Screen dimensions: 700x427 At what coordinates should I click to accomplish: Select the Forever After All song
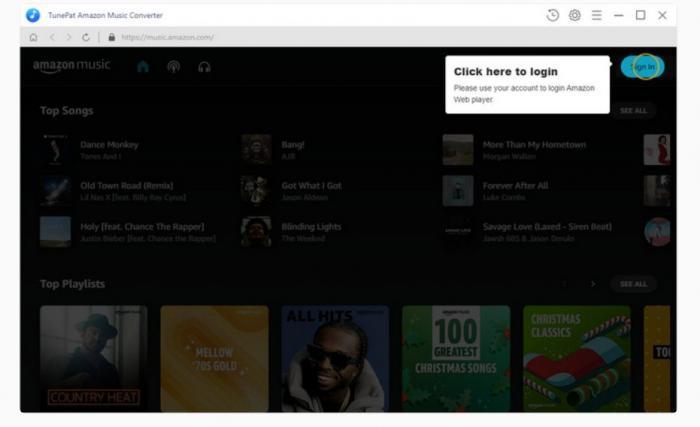coord(516,185)
